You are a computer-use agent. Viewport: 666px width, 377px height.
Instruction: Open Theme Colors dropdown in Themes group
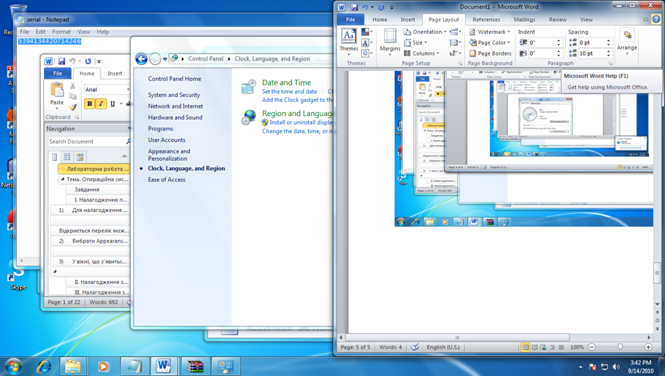(x=367, y=32)
